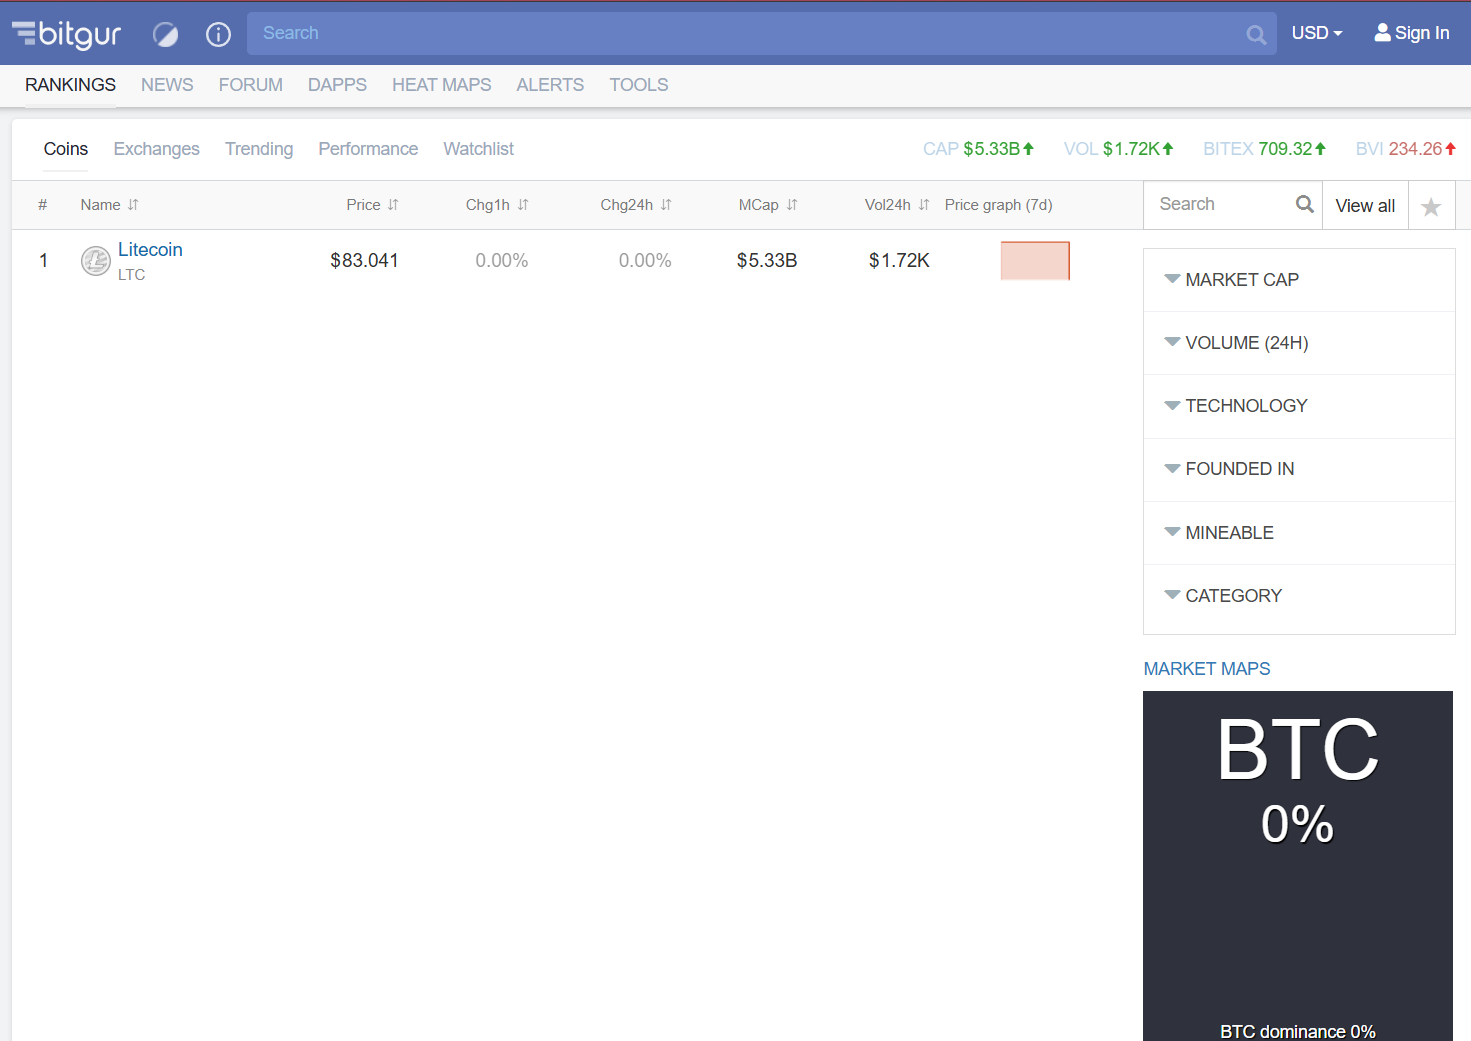Switch to the Trending tab
The image size is (1471, 1041).
click(x=259, y=149)
